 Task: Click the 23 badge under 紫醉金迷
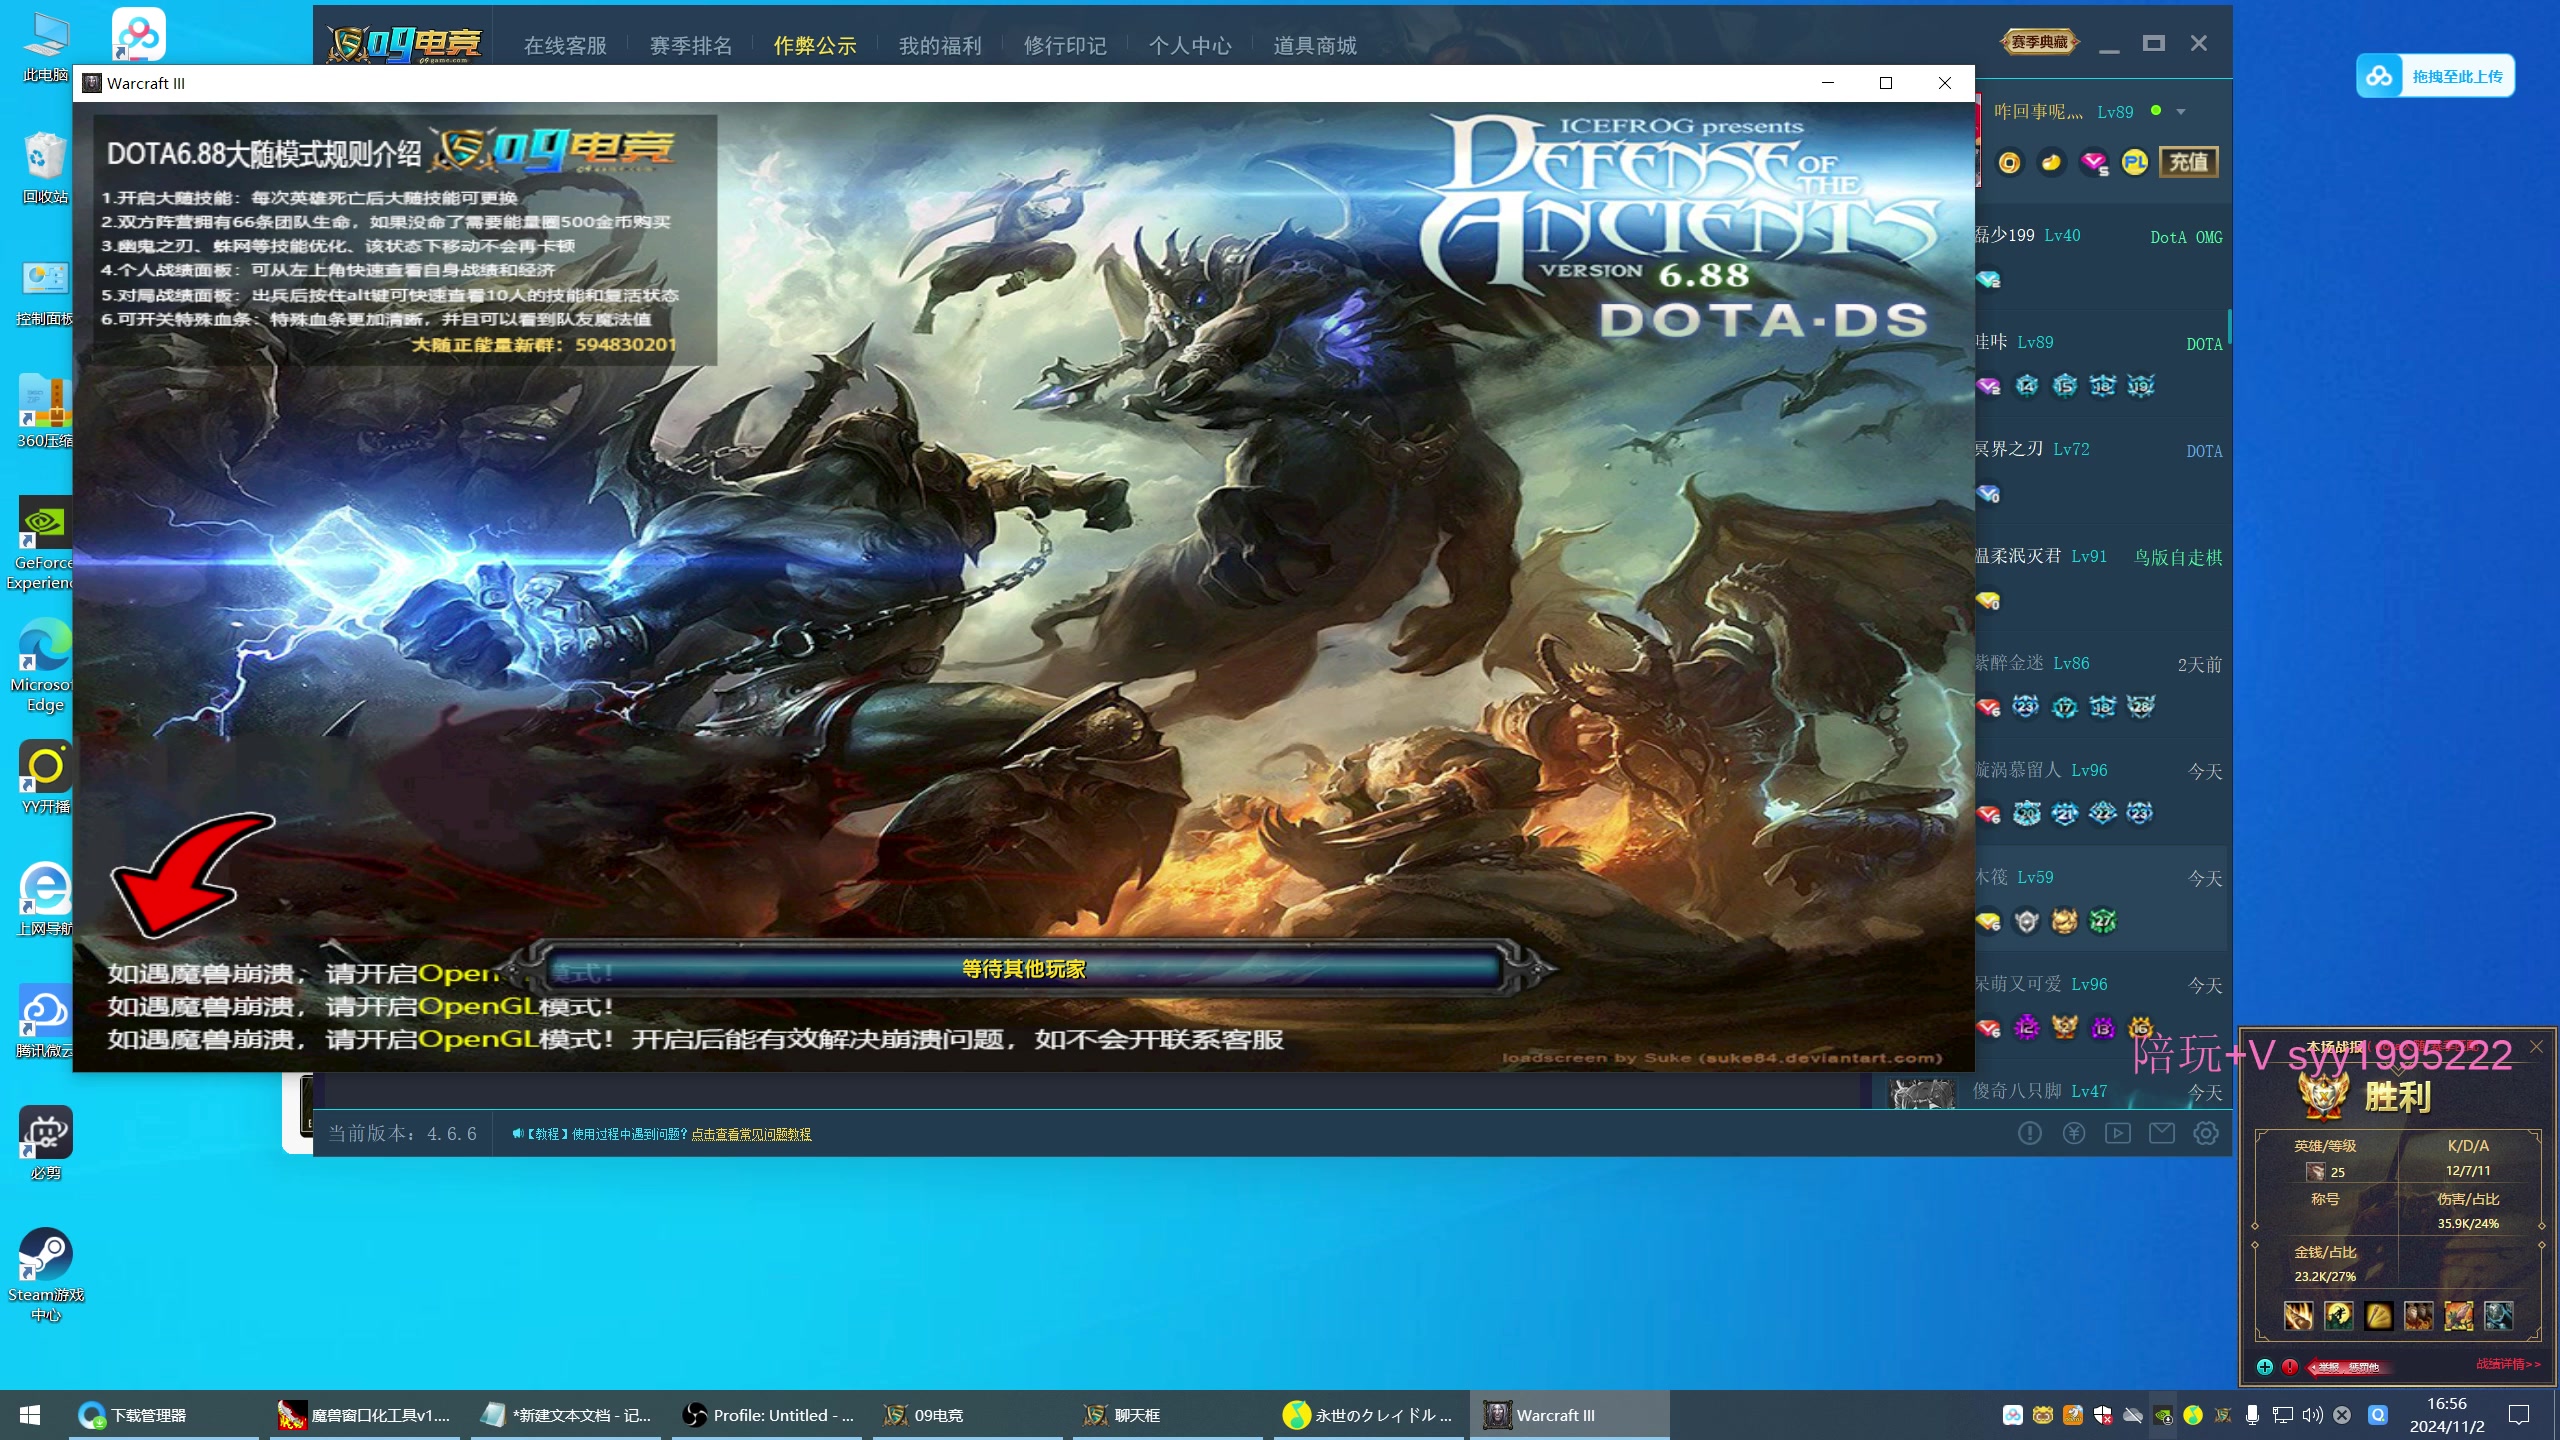2026,707
